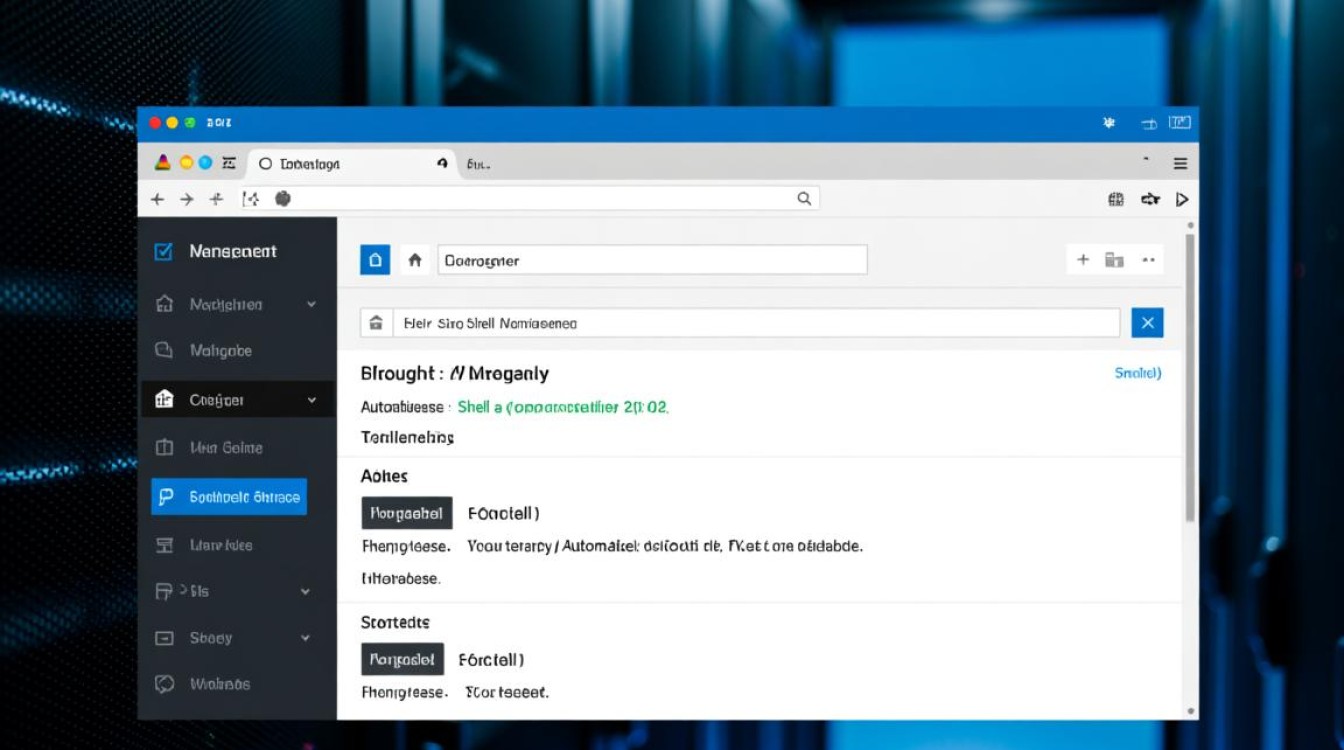
Task: Expand the Sbaey sidebar chevron
Action: coord(306,638)
